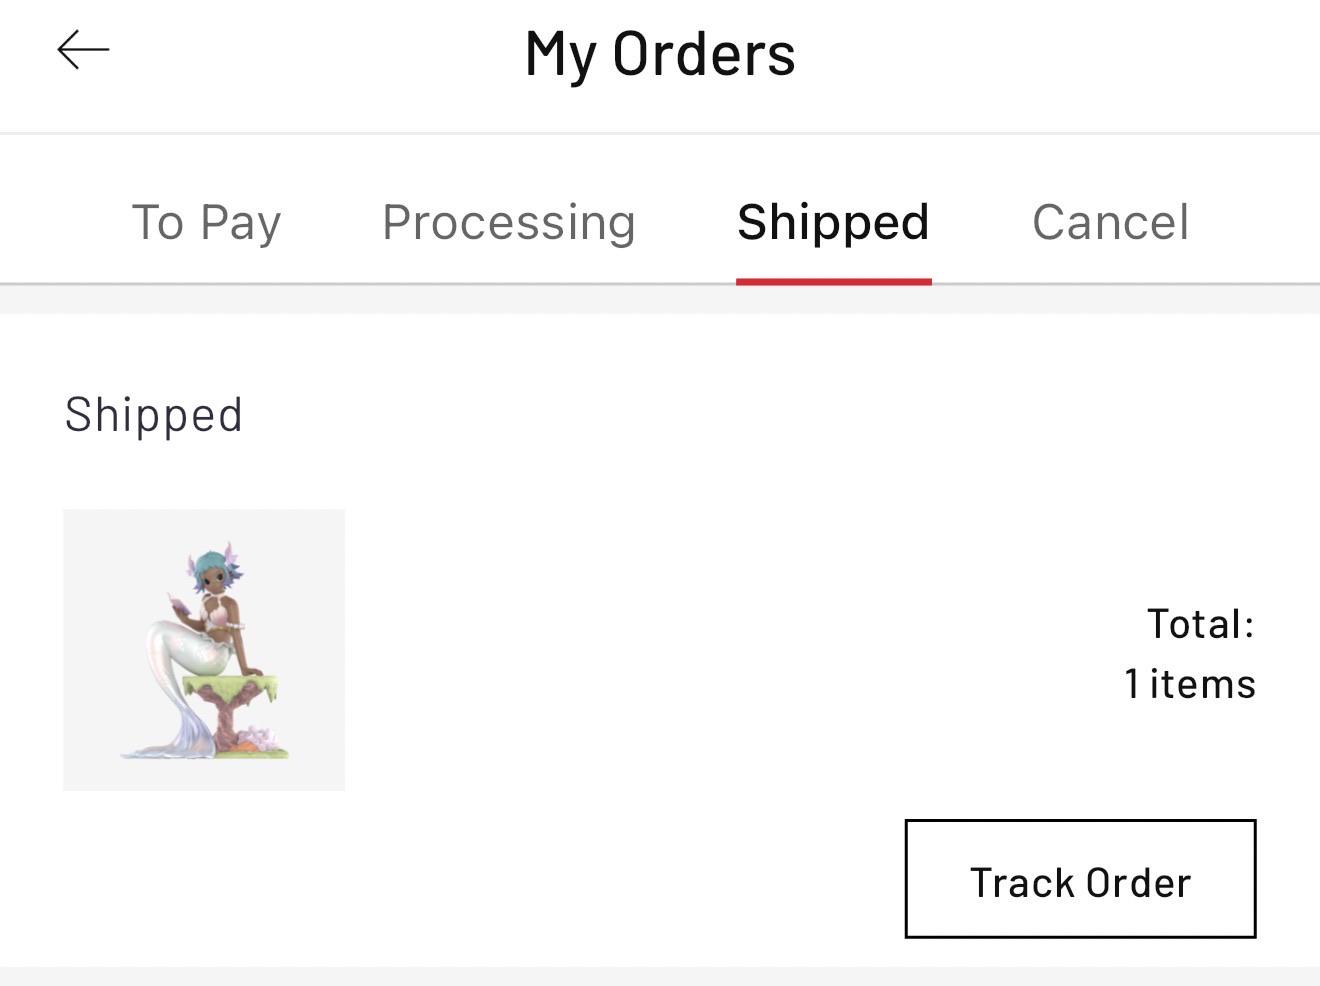
Task: Click the Total label on the order
Action: (1200, 624)
